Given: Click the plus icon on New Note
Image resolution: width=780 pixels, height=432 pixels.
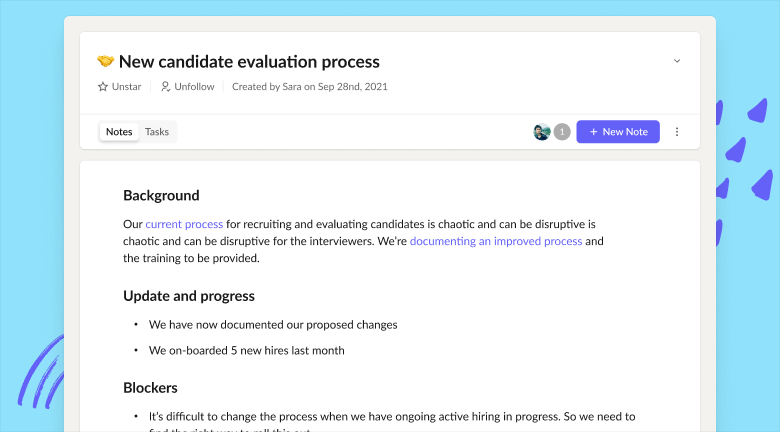Looking at the screenshot, I should [x=593, y=132].
